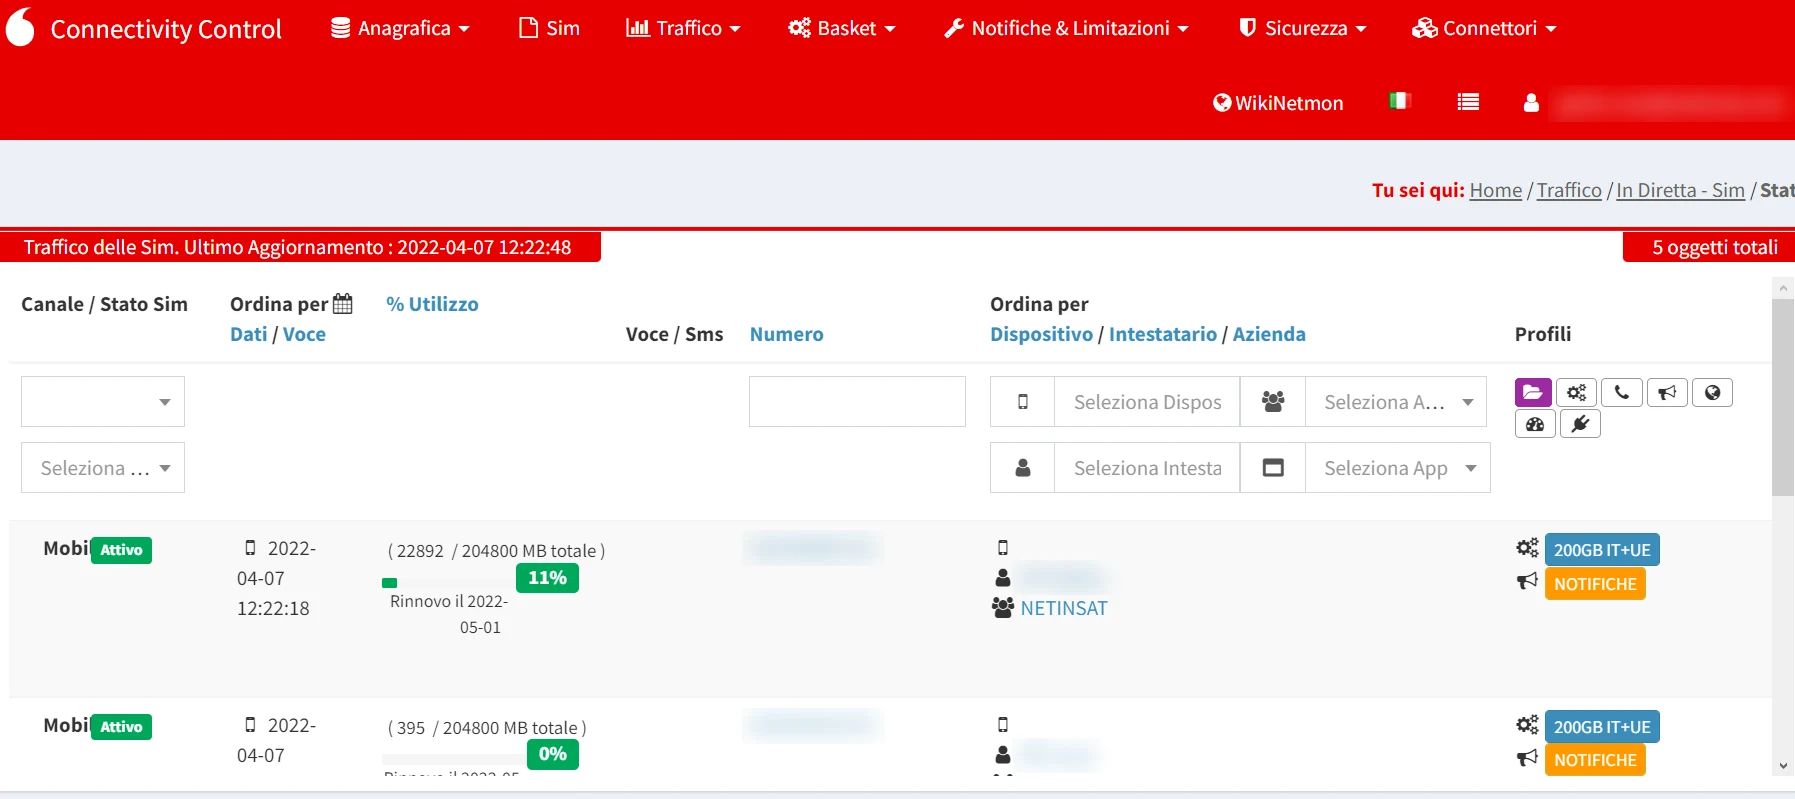Click first row 200GB IT+UE profile badge
Image resolution: width=1795 pixels, height=799 pixels.
1602,550
